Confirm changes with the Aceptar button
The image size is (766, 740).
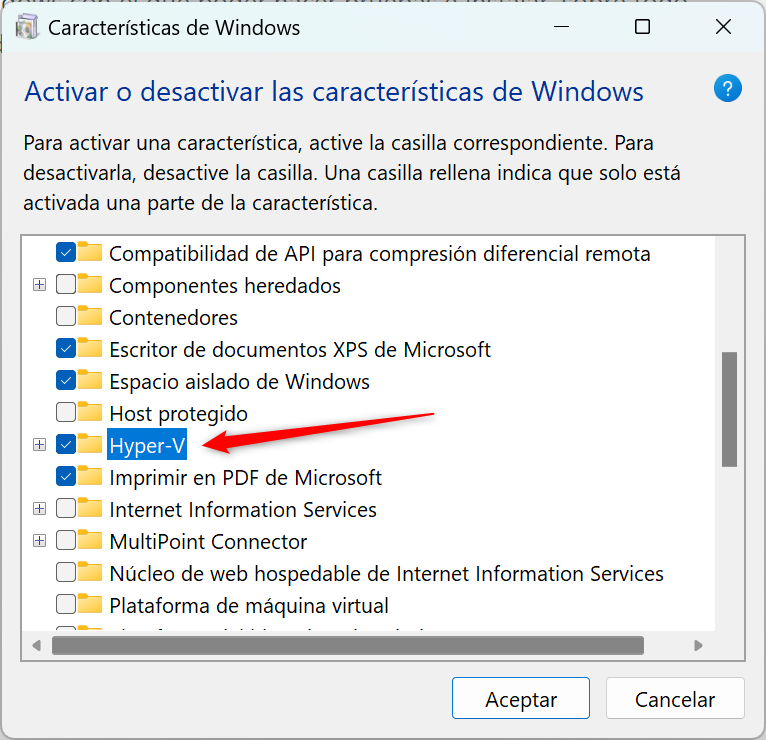click(521, 698)
